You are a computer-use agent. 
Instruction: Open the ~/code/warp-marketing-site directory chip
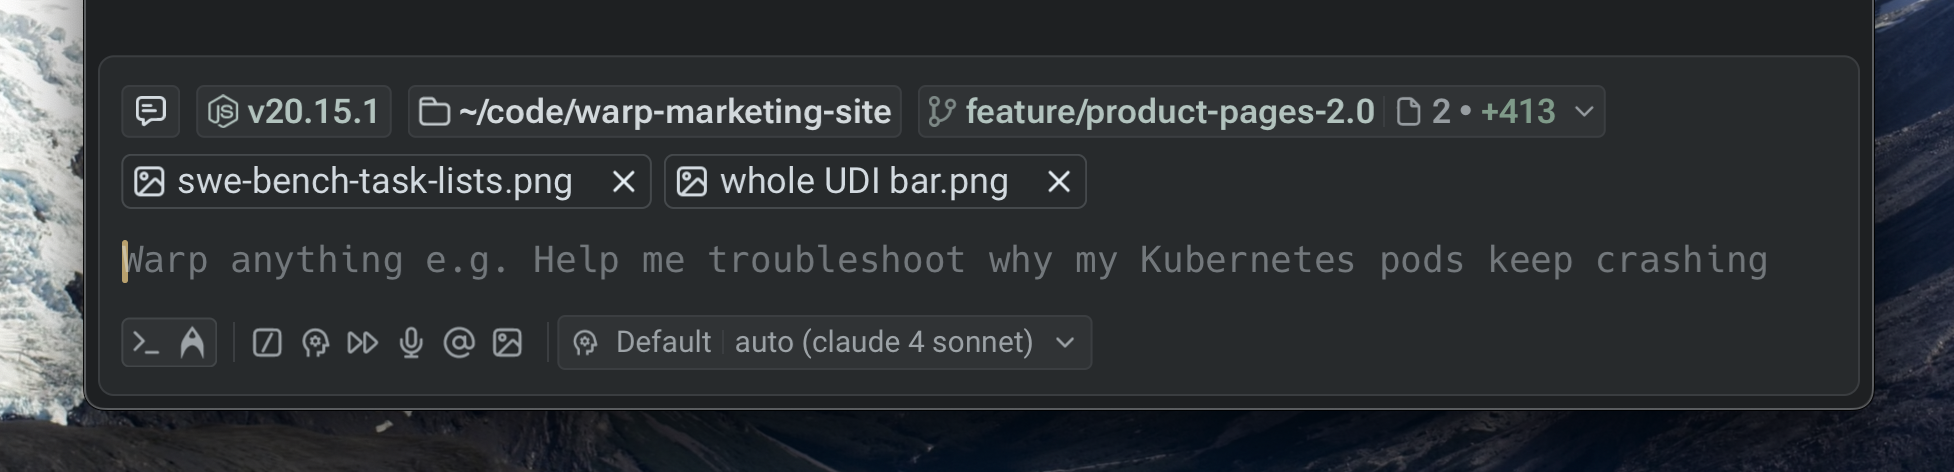pyautogui.click(x=655, y=111)
